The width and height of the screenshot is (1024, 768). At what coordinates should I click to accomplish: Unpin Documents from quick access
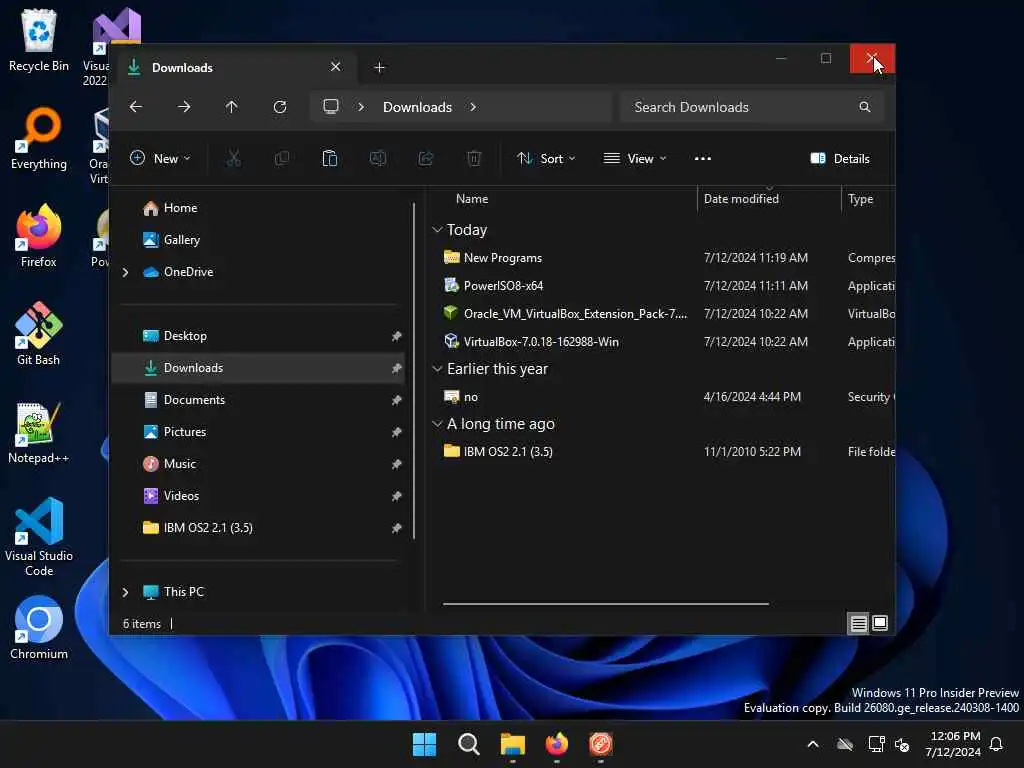(396, 400)
